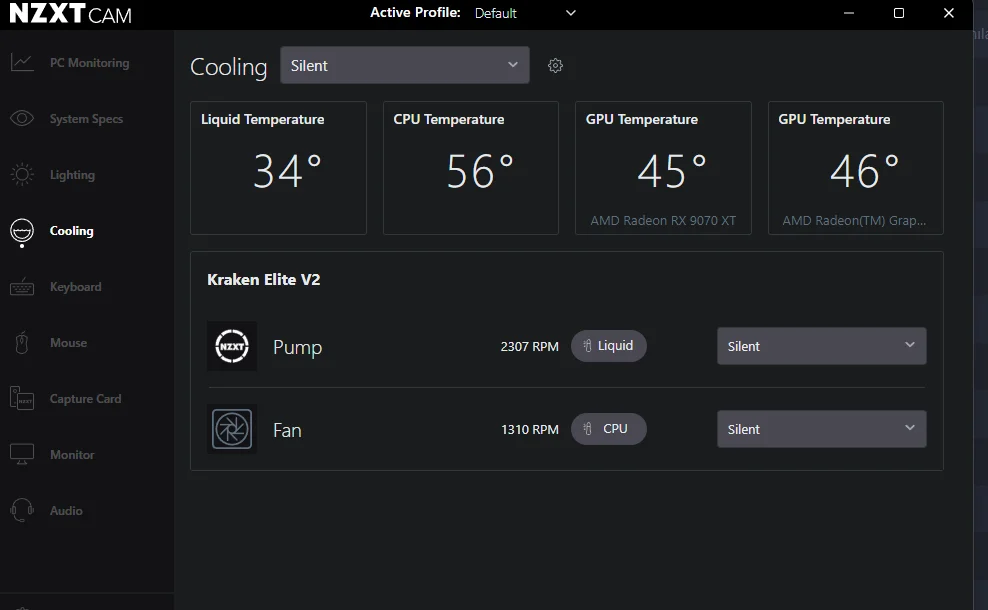Open the System Specs section
This screenshot has height=610, width=988.
coord(86,118)
